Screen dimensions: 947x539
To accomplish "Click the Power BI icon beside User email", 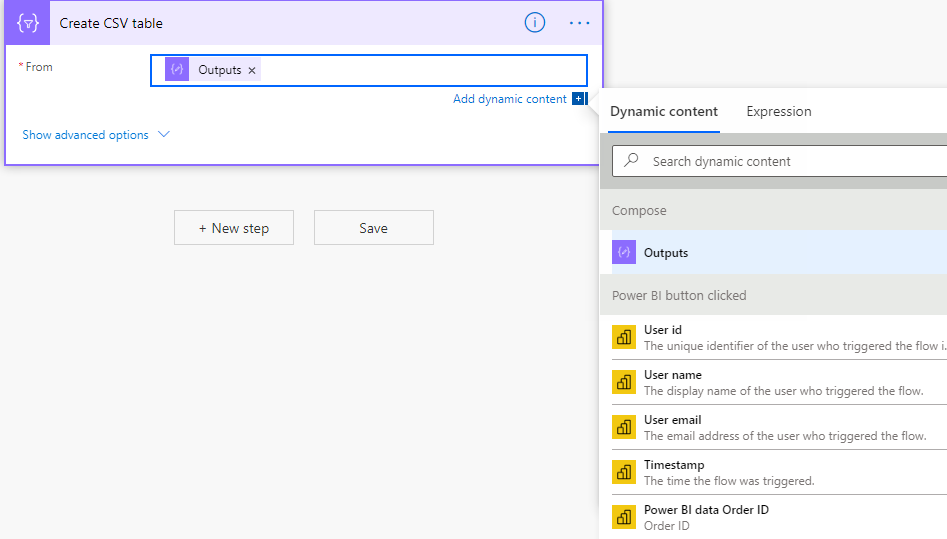I will [x=624, y=427].
